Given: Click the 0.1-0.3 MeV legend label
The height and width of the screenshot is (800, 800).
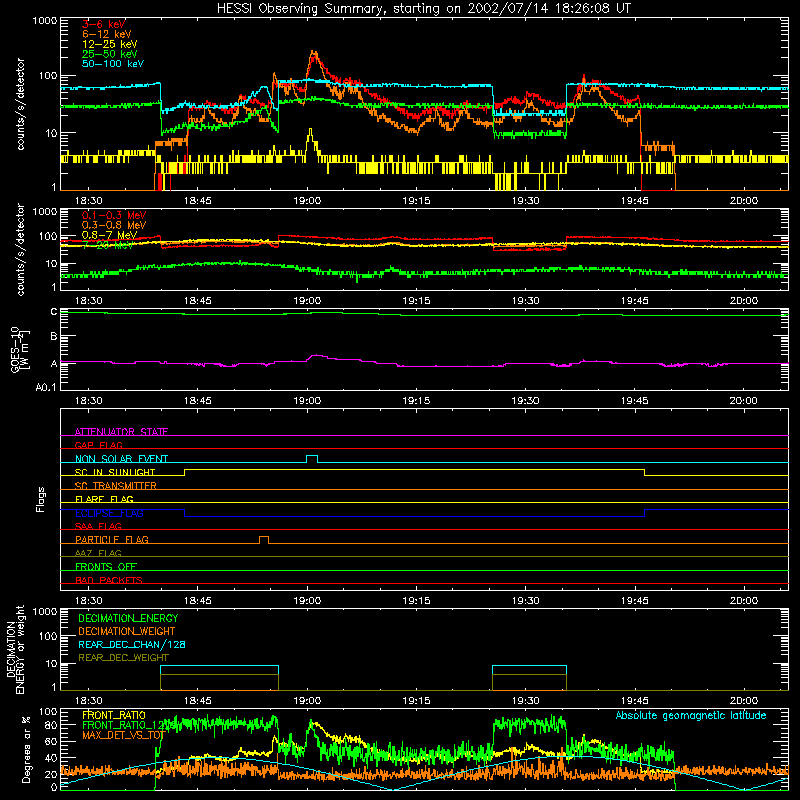Looking at the screenshot, I should click(x=114, y=215).
